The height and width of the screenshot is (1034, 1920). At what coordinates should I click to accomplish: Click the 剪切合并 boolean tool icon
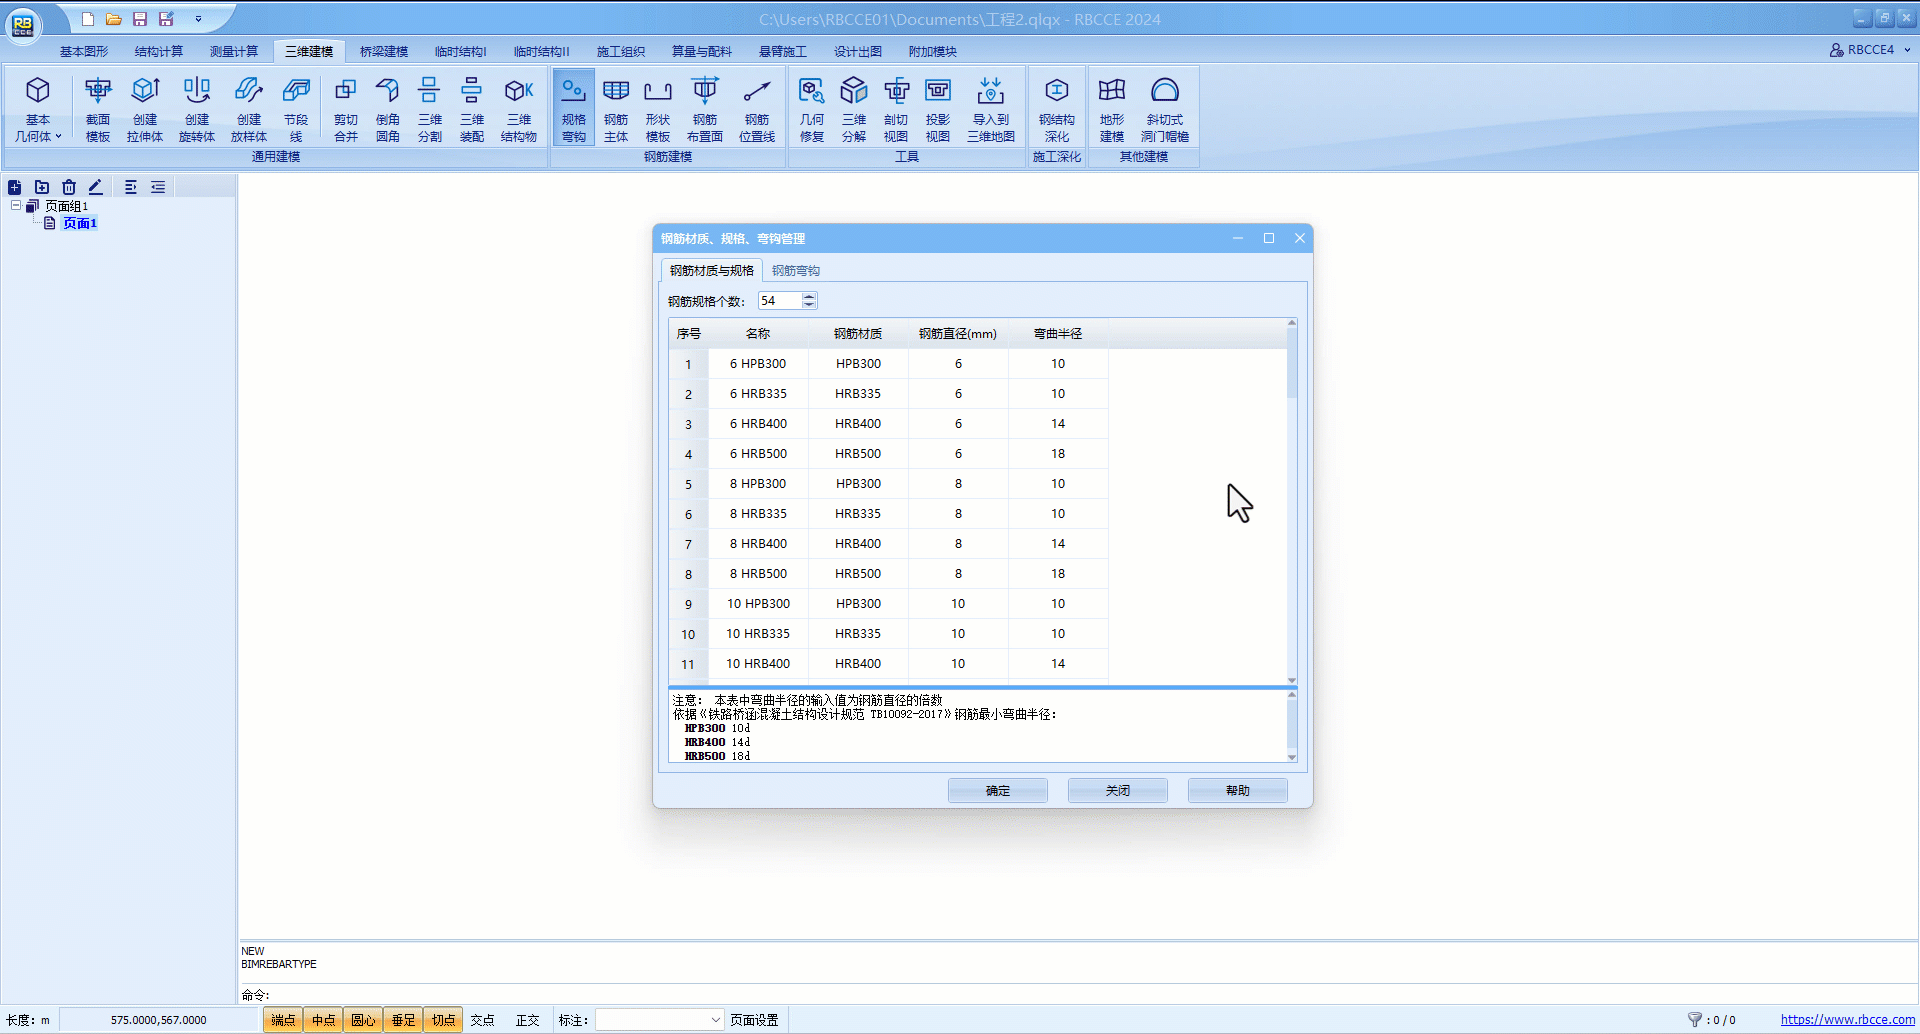point(345,108)
